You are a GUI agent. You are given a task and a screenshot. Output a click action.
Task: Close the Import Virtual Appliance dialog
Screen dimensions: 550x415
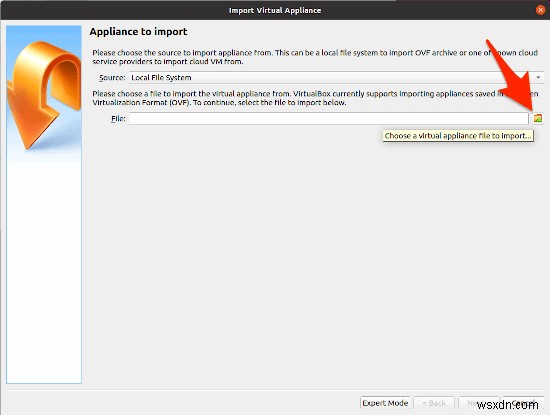[540, 10]
